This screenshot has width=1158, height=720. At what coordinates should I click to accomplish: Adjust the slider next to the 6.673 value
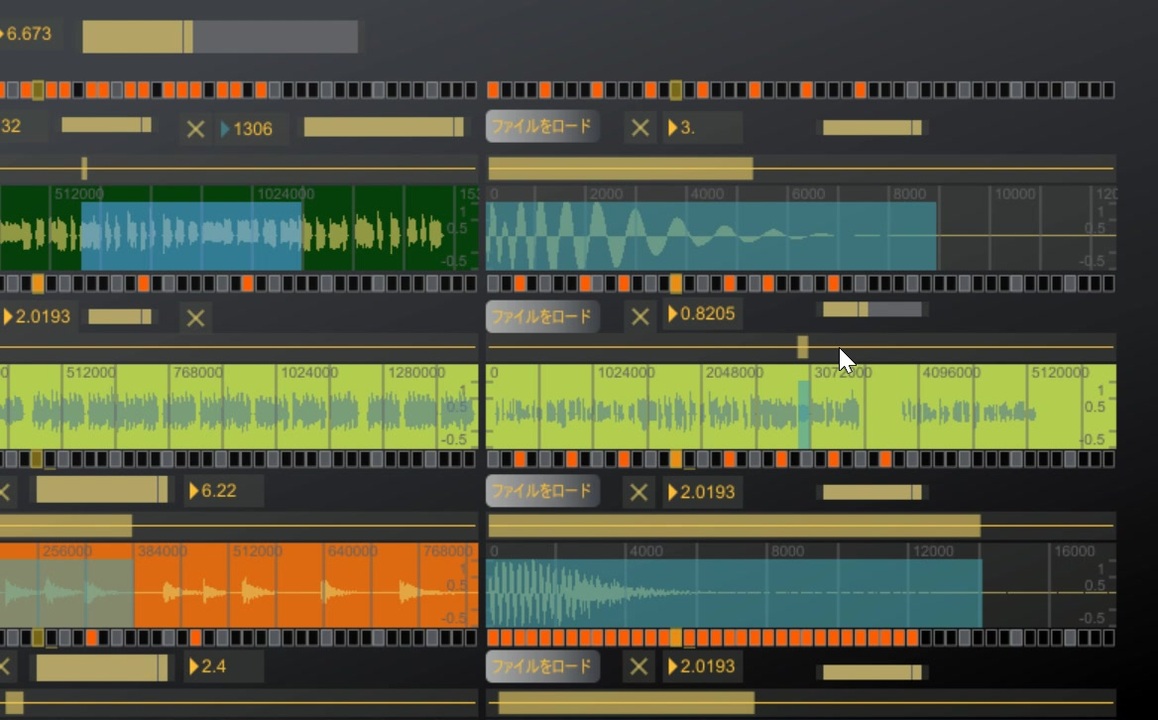(x=220, y=37)
